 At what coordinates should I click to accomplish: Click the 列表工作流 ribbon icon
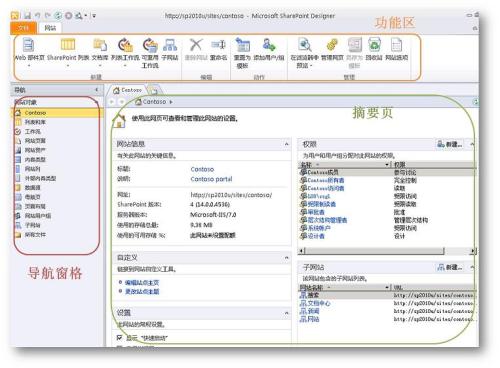(x=125, y=45)
